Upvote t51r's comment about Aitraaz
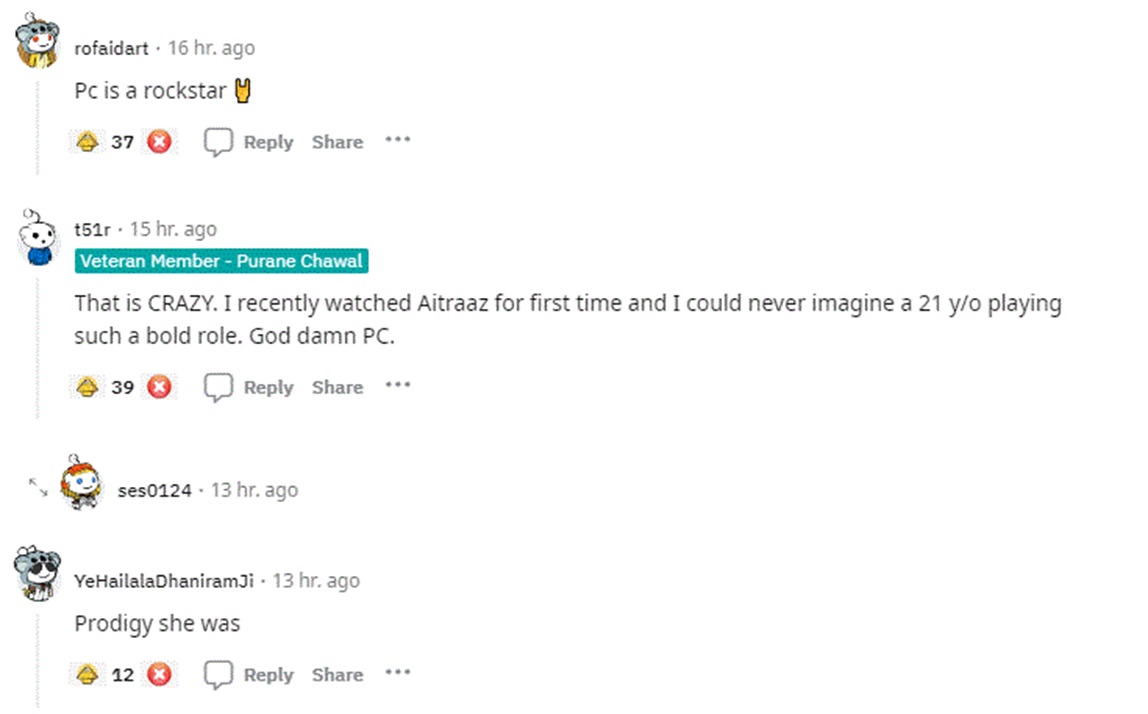 tap(88, 387)
